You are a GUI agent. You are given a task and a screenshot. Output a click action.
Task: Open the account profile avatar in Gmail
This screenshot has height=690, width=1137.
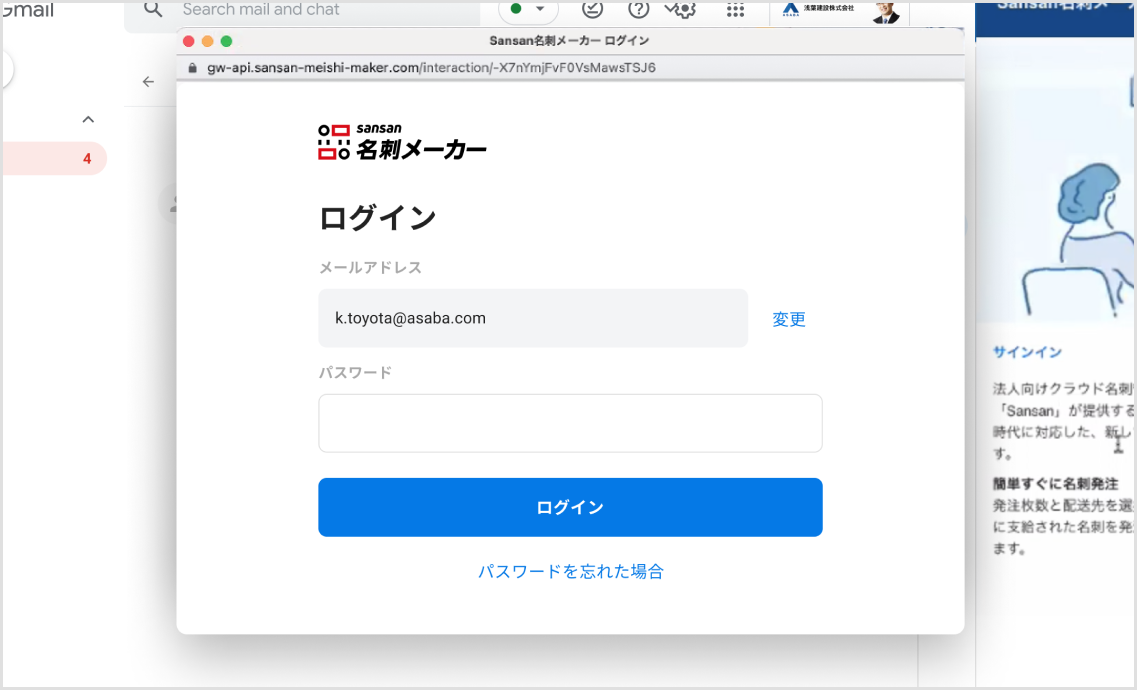[886, 11]
